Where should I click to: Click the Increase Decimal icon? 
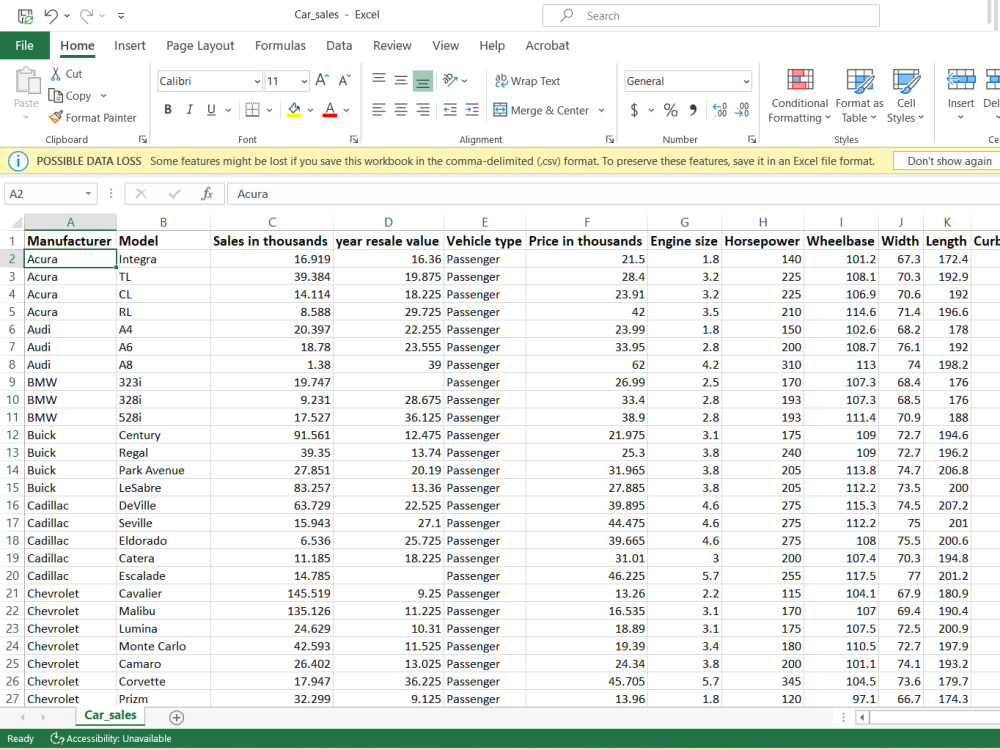(719, 110)
